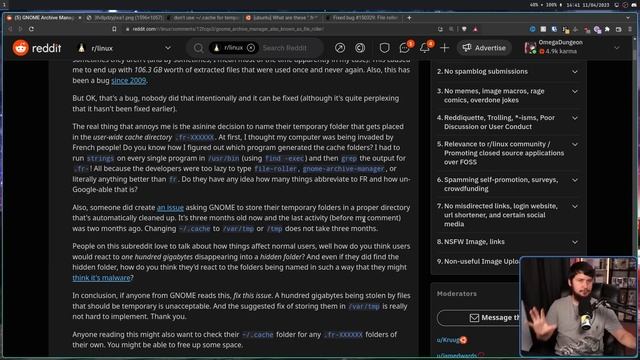The image size is (640, 360).
Task: Click the envelope icon in Message button
Action: point(474,318)
